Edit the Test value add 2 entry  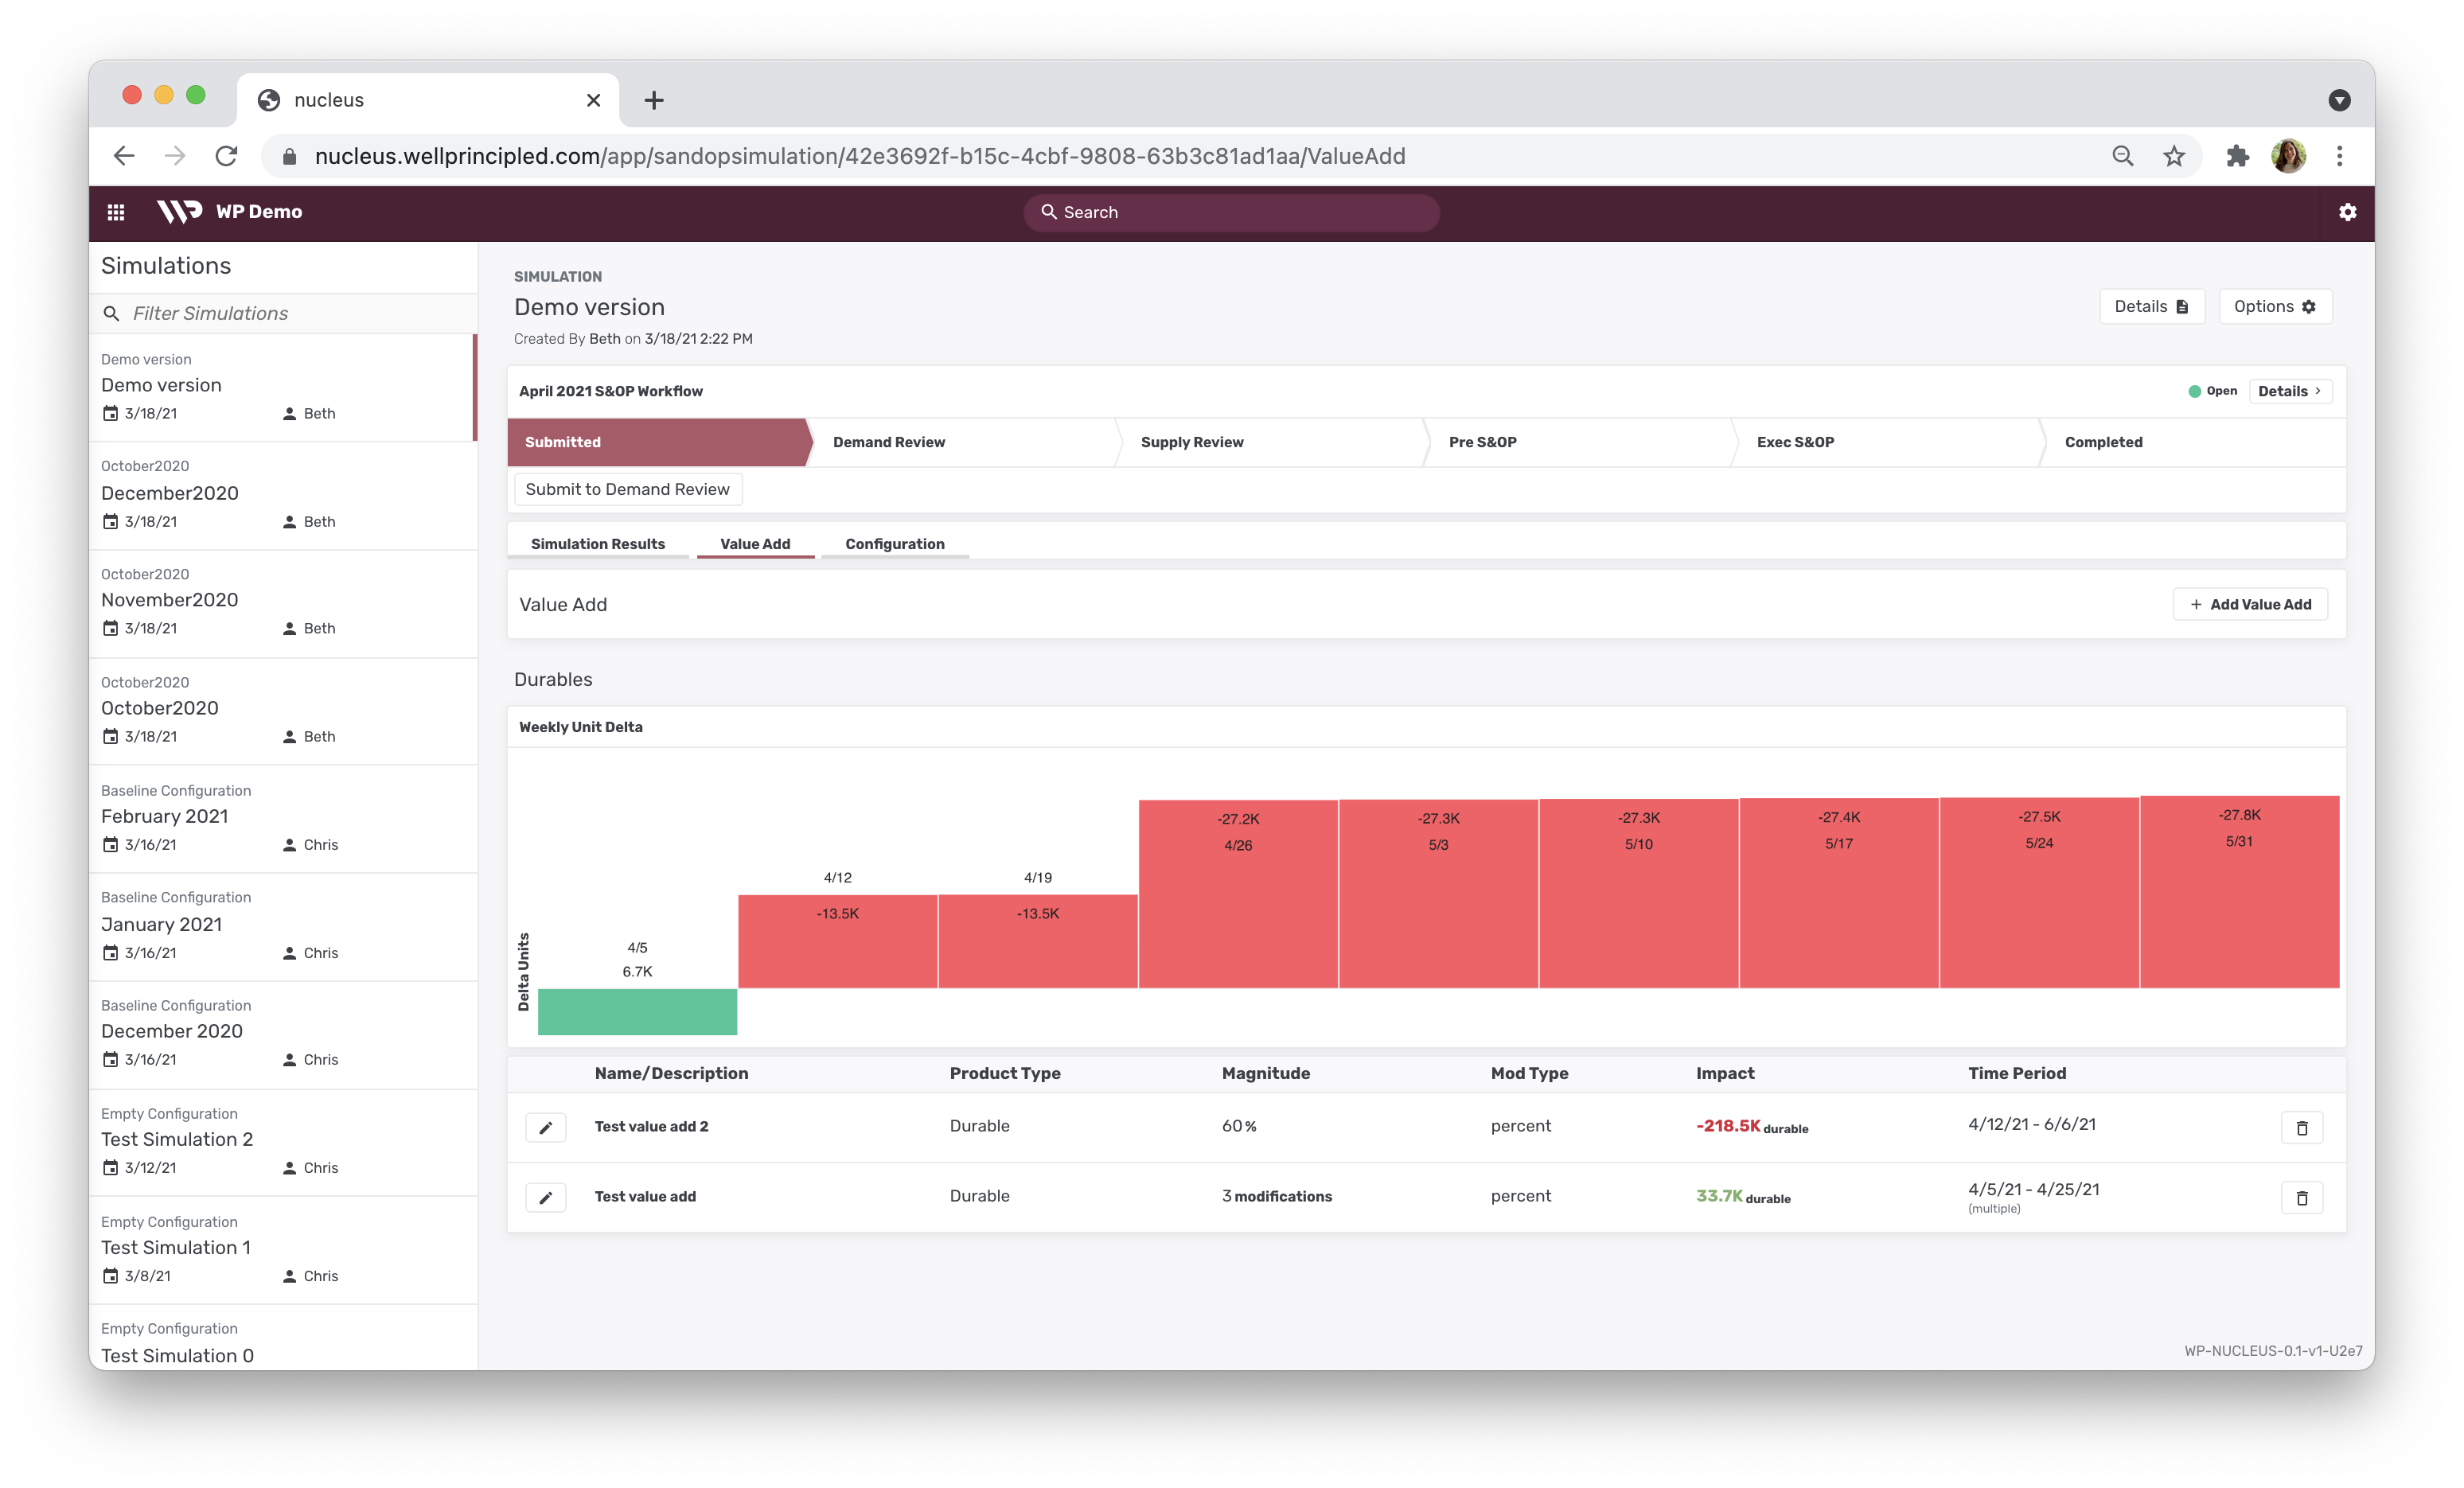point(546,1127)
